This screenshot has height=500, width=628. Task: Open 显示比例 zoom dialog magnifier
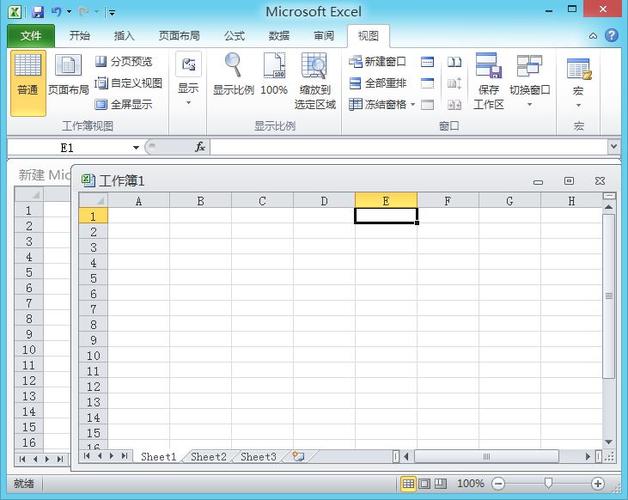pos(233,75)
